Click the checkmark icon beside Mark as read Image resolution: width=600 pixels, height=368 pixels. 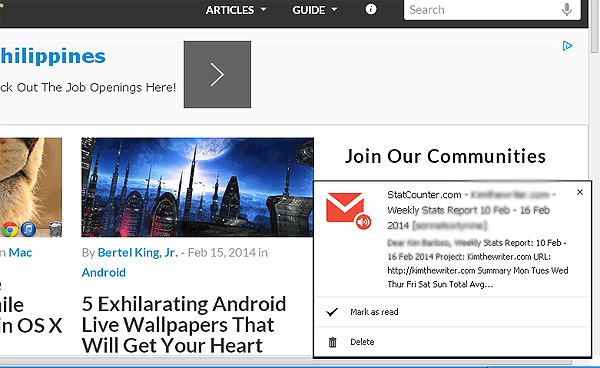click(x=332, y=312)
